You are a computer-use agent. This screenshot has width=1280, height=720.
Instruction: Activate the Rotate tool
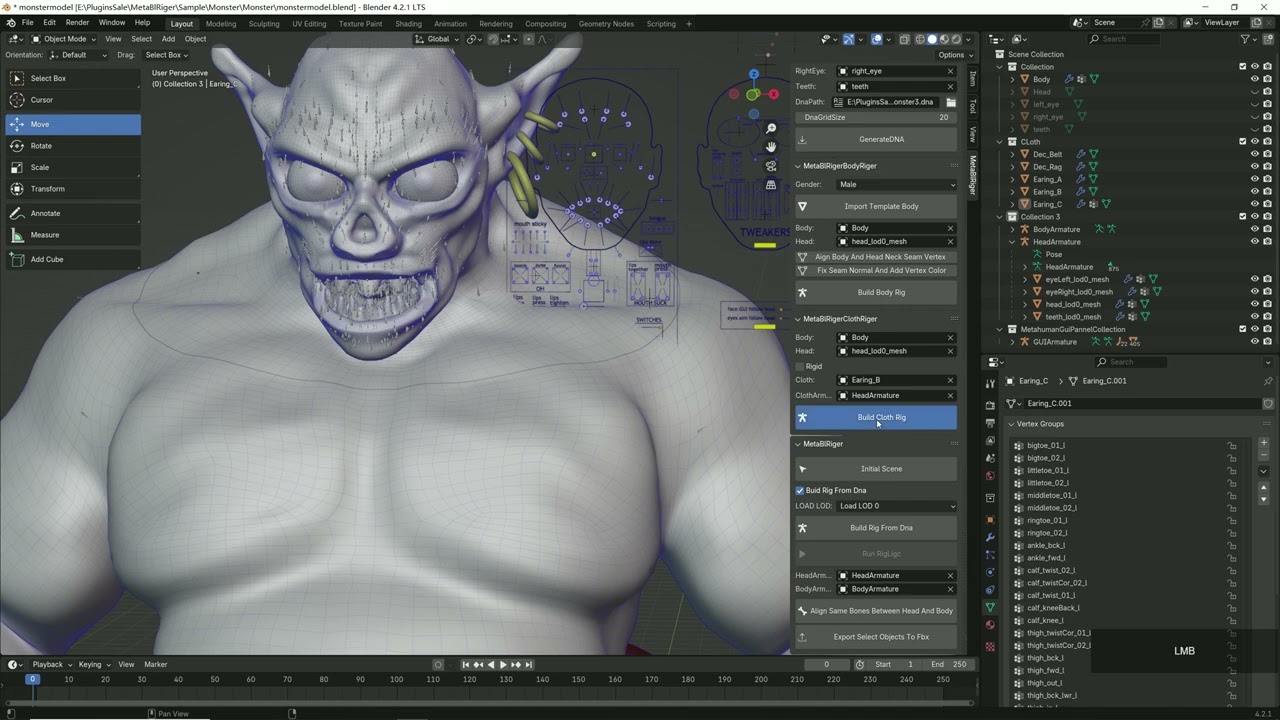pos(72,146)
